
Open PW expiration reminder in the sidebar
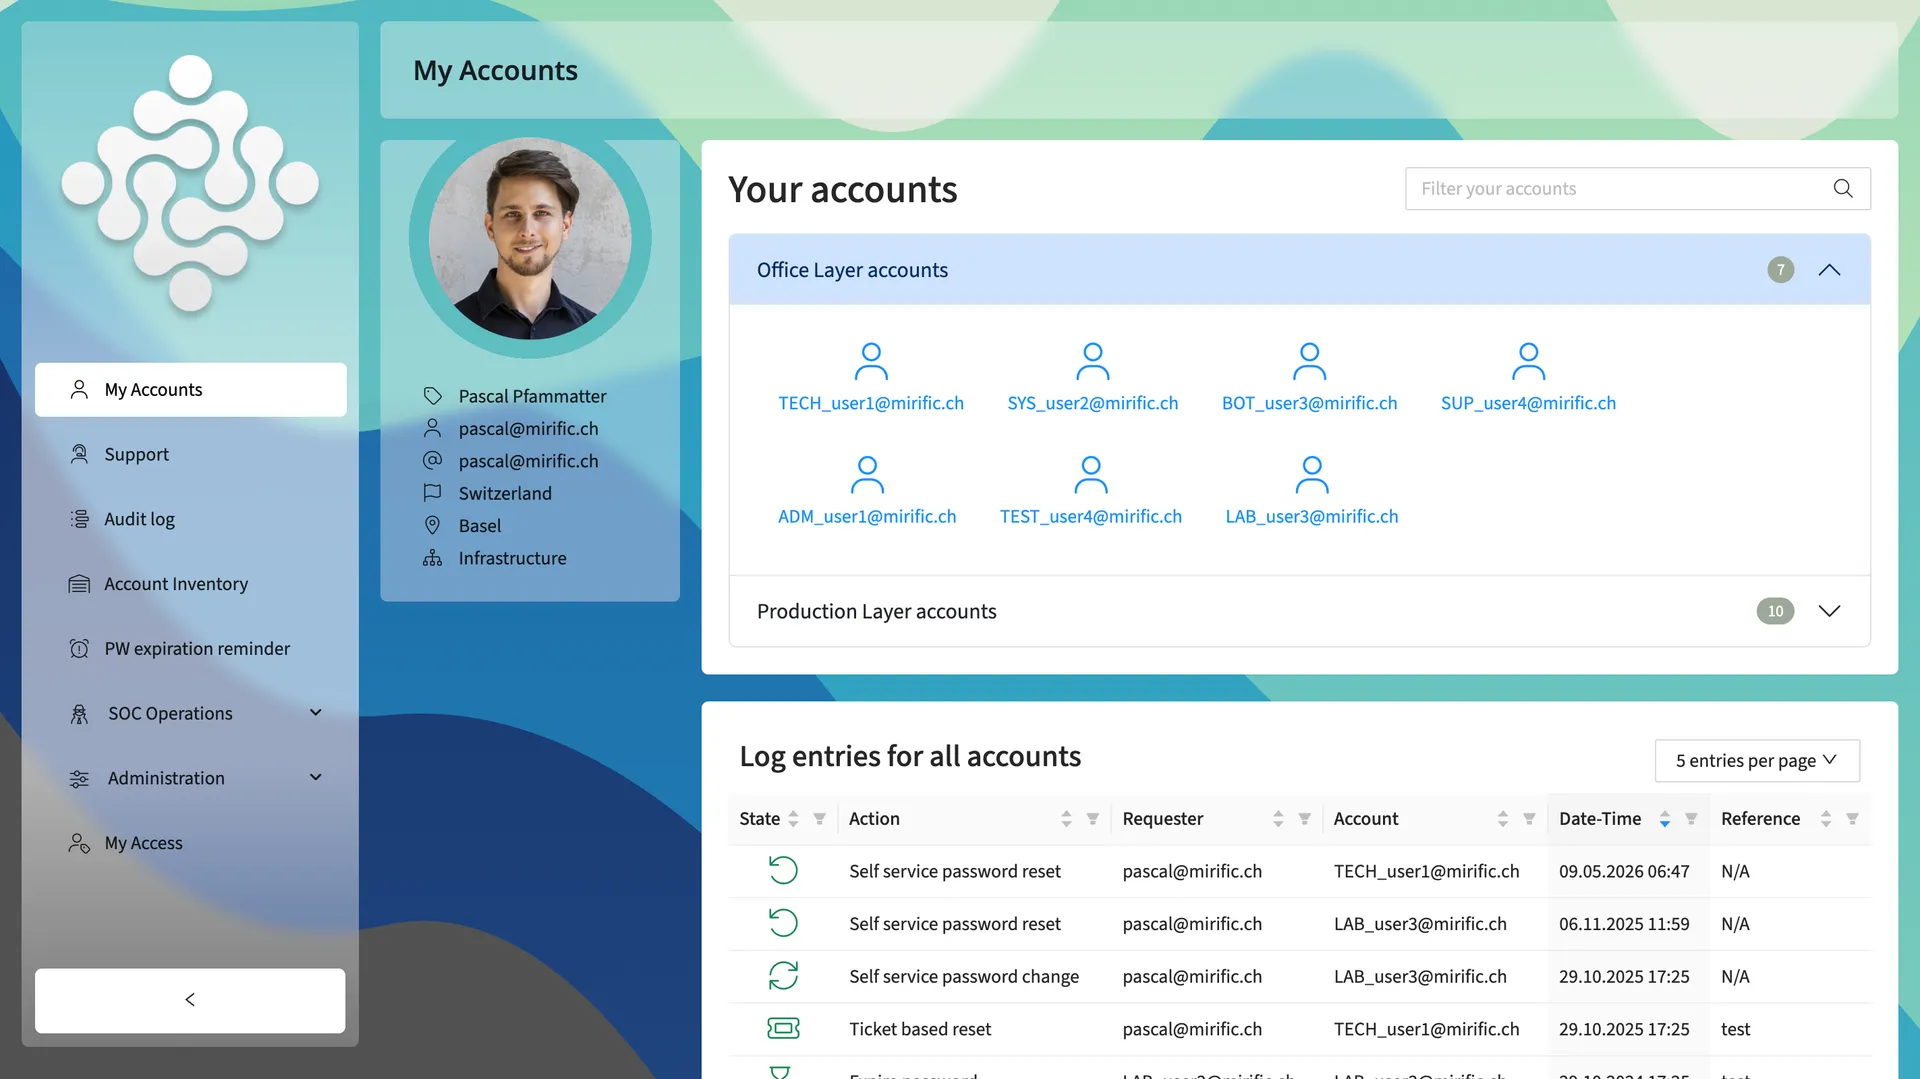[x=190, y=649]
